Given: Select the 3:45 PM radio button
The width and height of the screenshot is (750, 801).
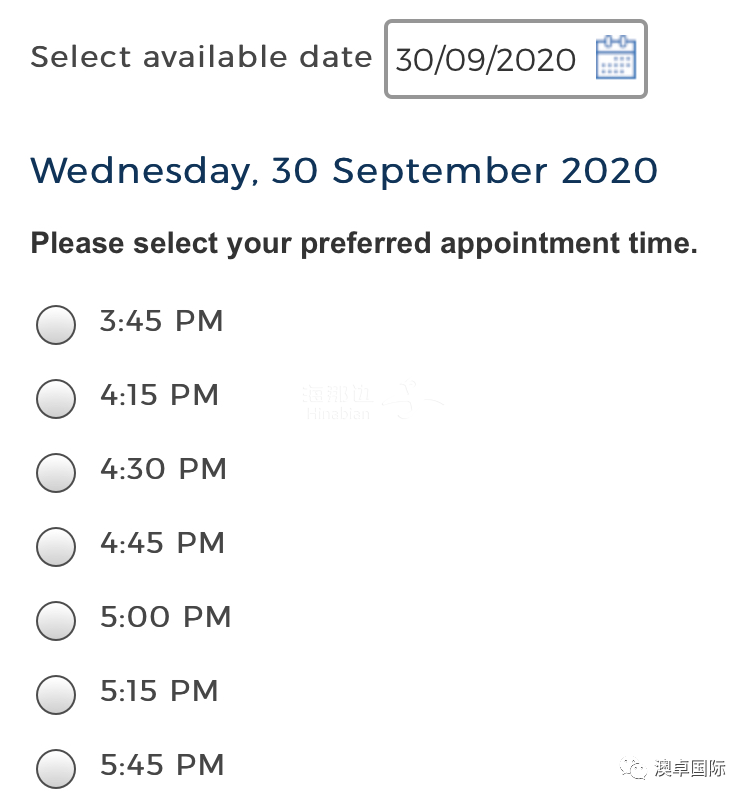Looking at the screenshot, I should pos(56,324).
